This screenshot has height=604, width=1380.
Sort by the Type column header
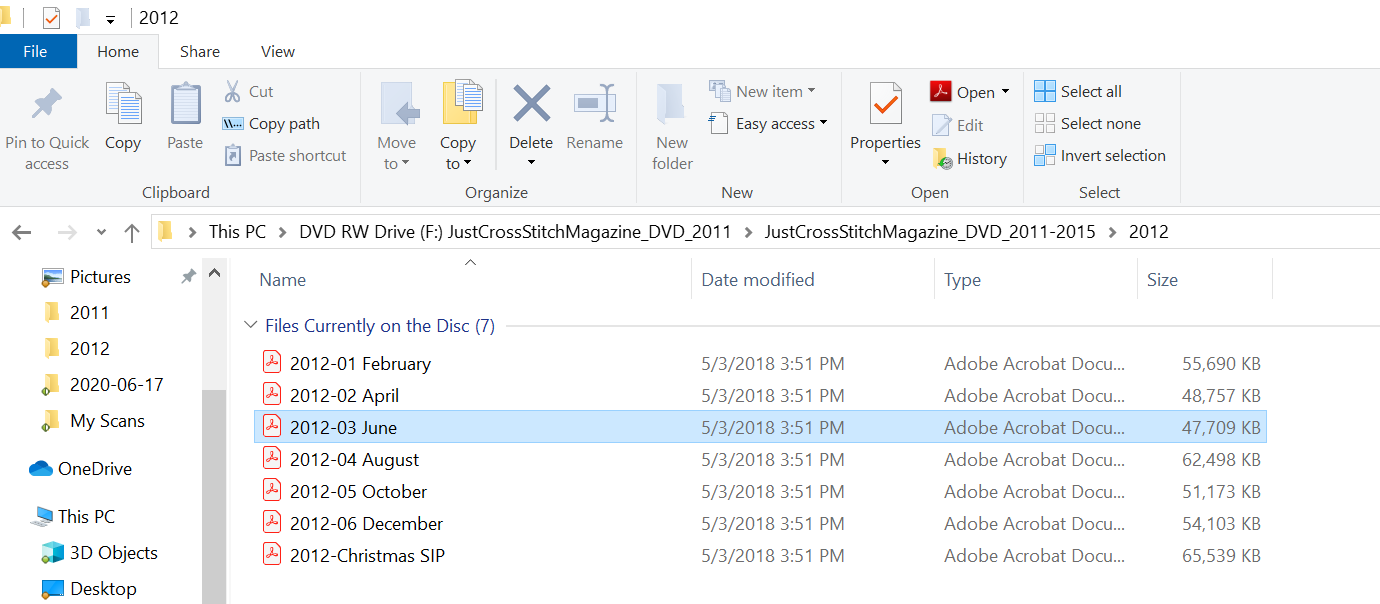point(963,280)
